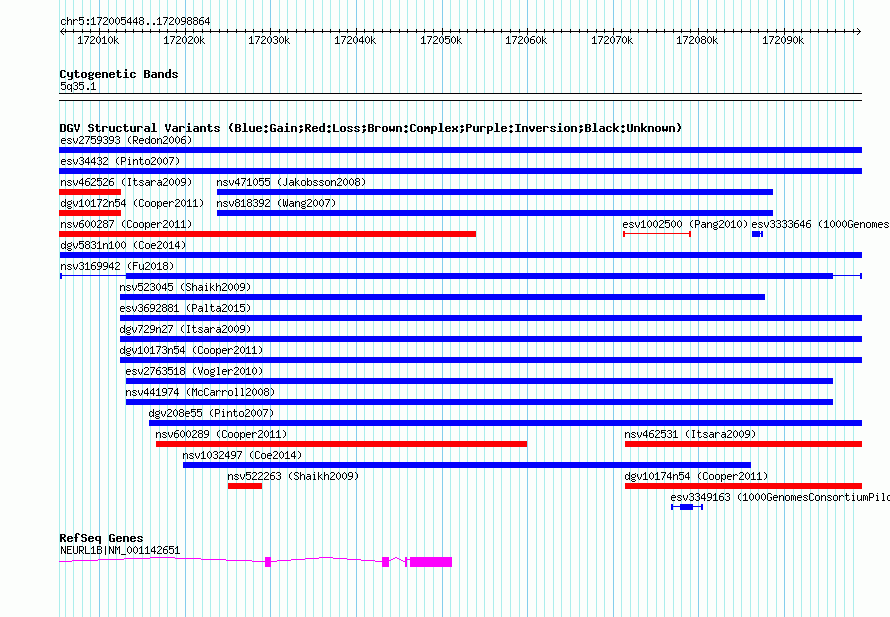This screenshot has width=890, height=617.
Task: Click the nsv818392 (Wang2007) label
Action: pyautogui.click(x=276, y=203)
